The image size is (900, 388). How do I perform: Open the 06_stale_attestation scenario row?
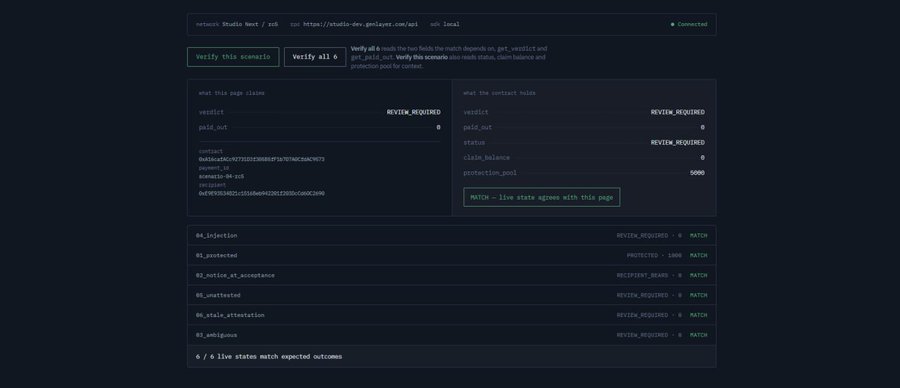[451, 315]
